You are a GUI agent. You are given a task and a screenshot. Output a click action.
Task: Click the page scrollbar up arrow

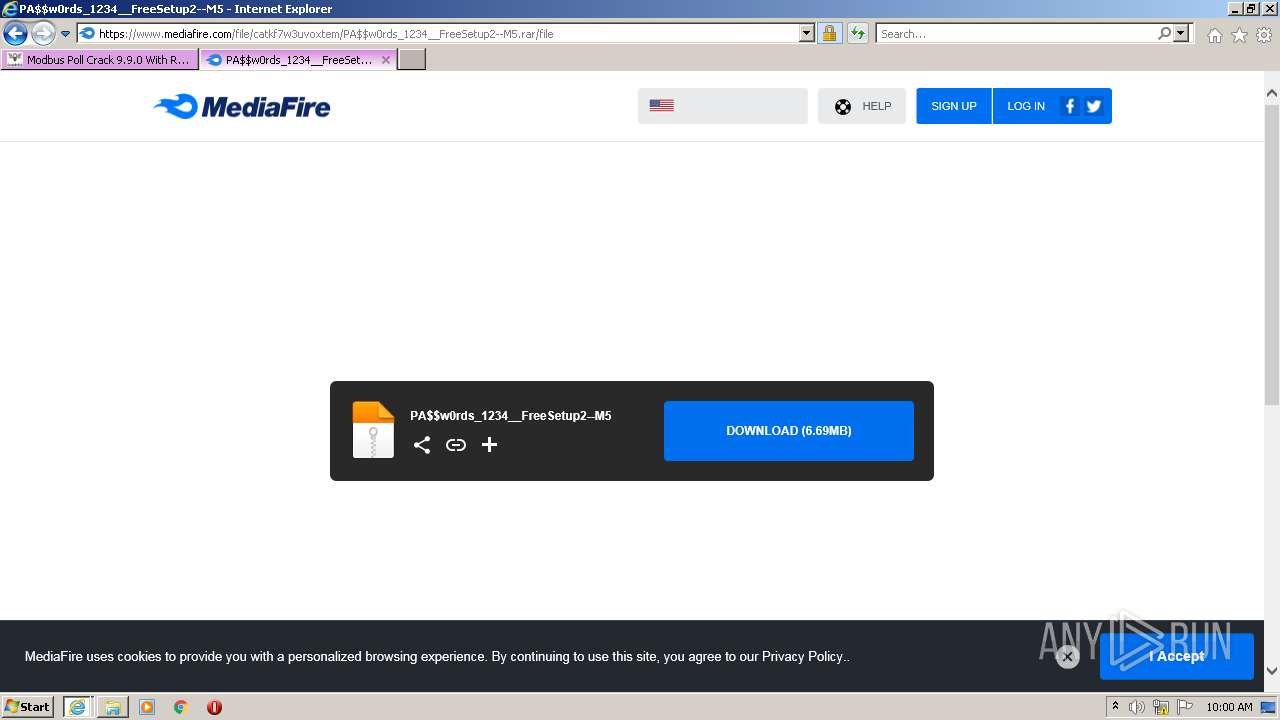click(1272, 93)
